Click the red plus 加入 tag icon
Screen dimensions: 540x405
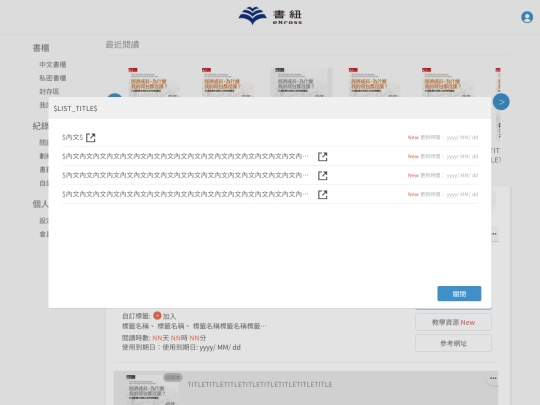(x=157, y=315)
